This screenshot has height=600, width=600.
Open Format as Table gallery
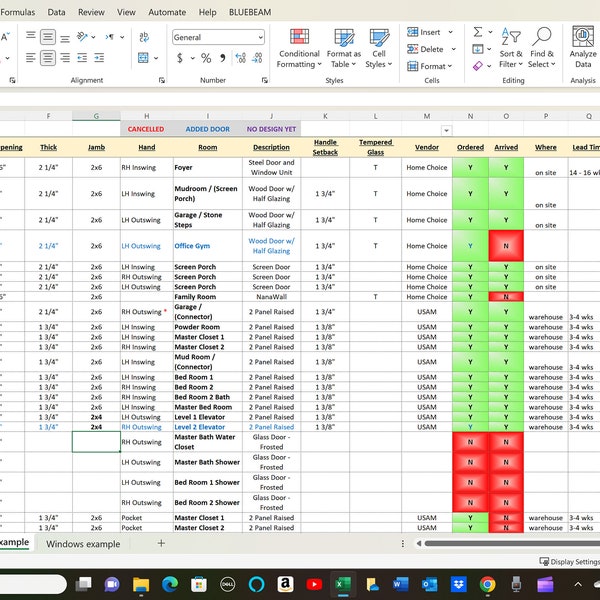344,48
